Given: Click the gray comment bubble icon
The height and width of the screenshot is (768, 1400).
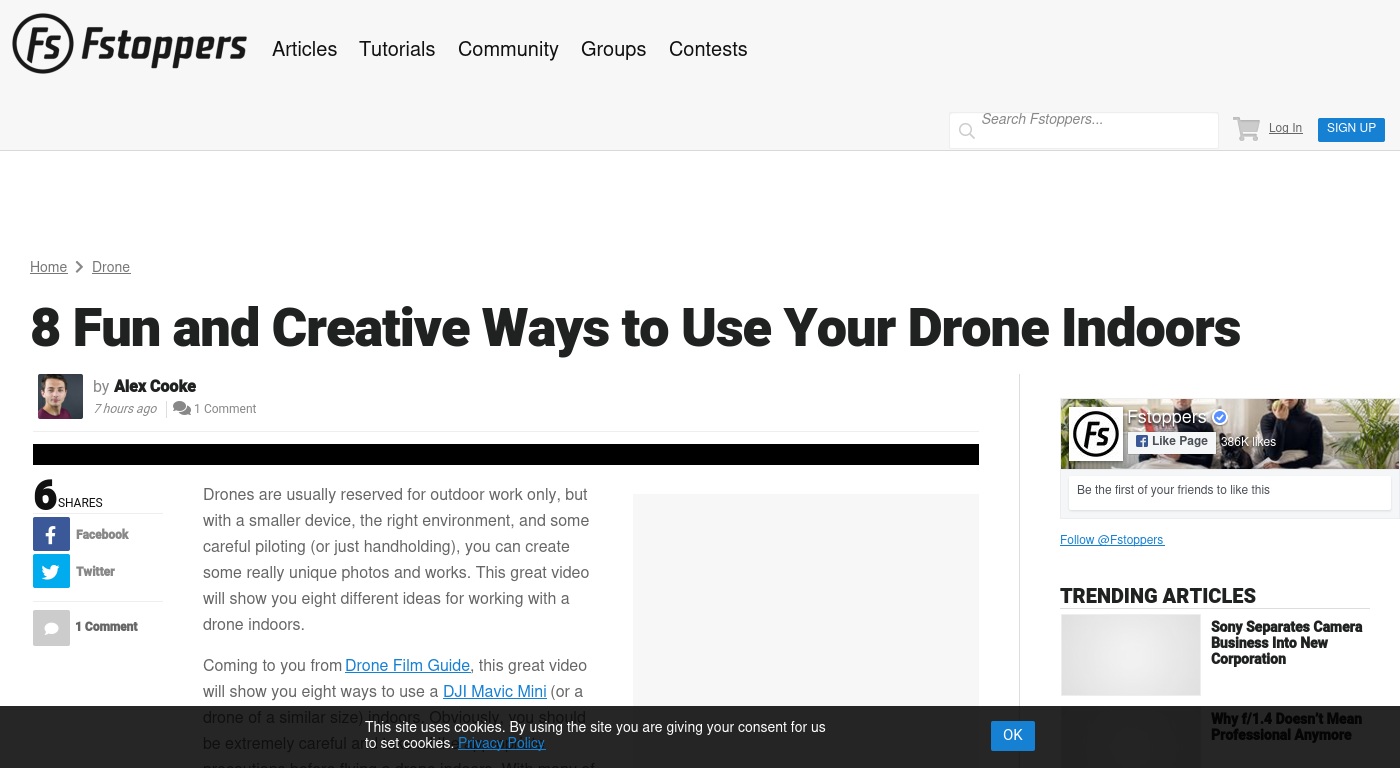Looking at the screenshot, I should [x=51, y=627].
